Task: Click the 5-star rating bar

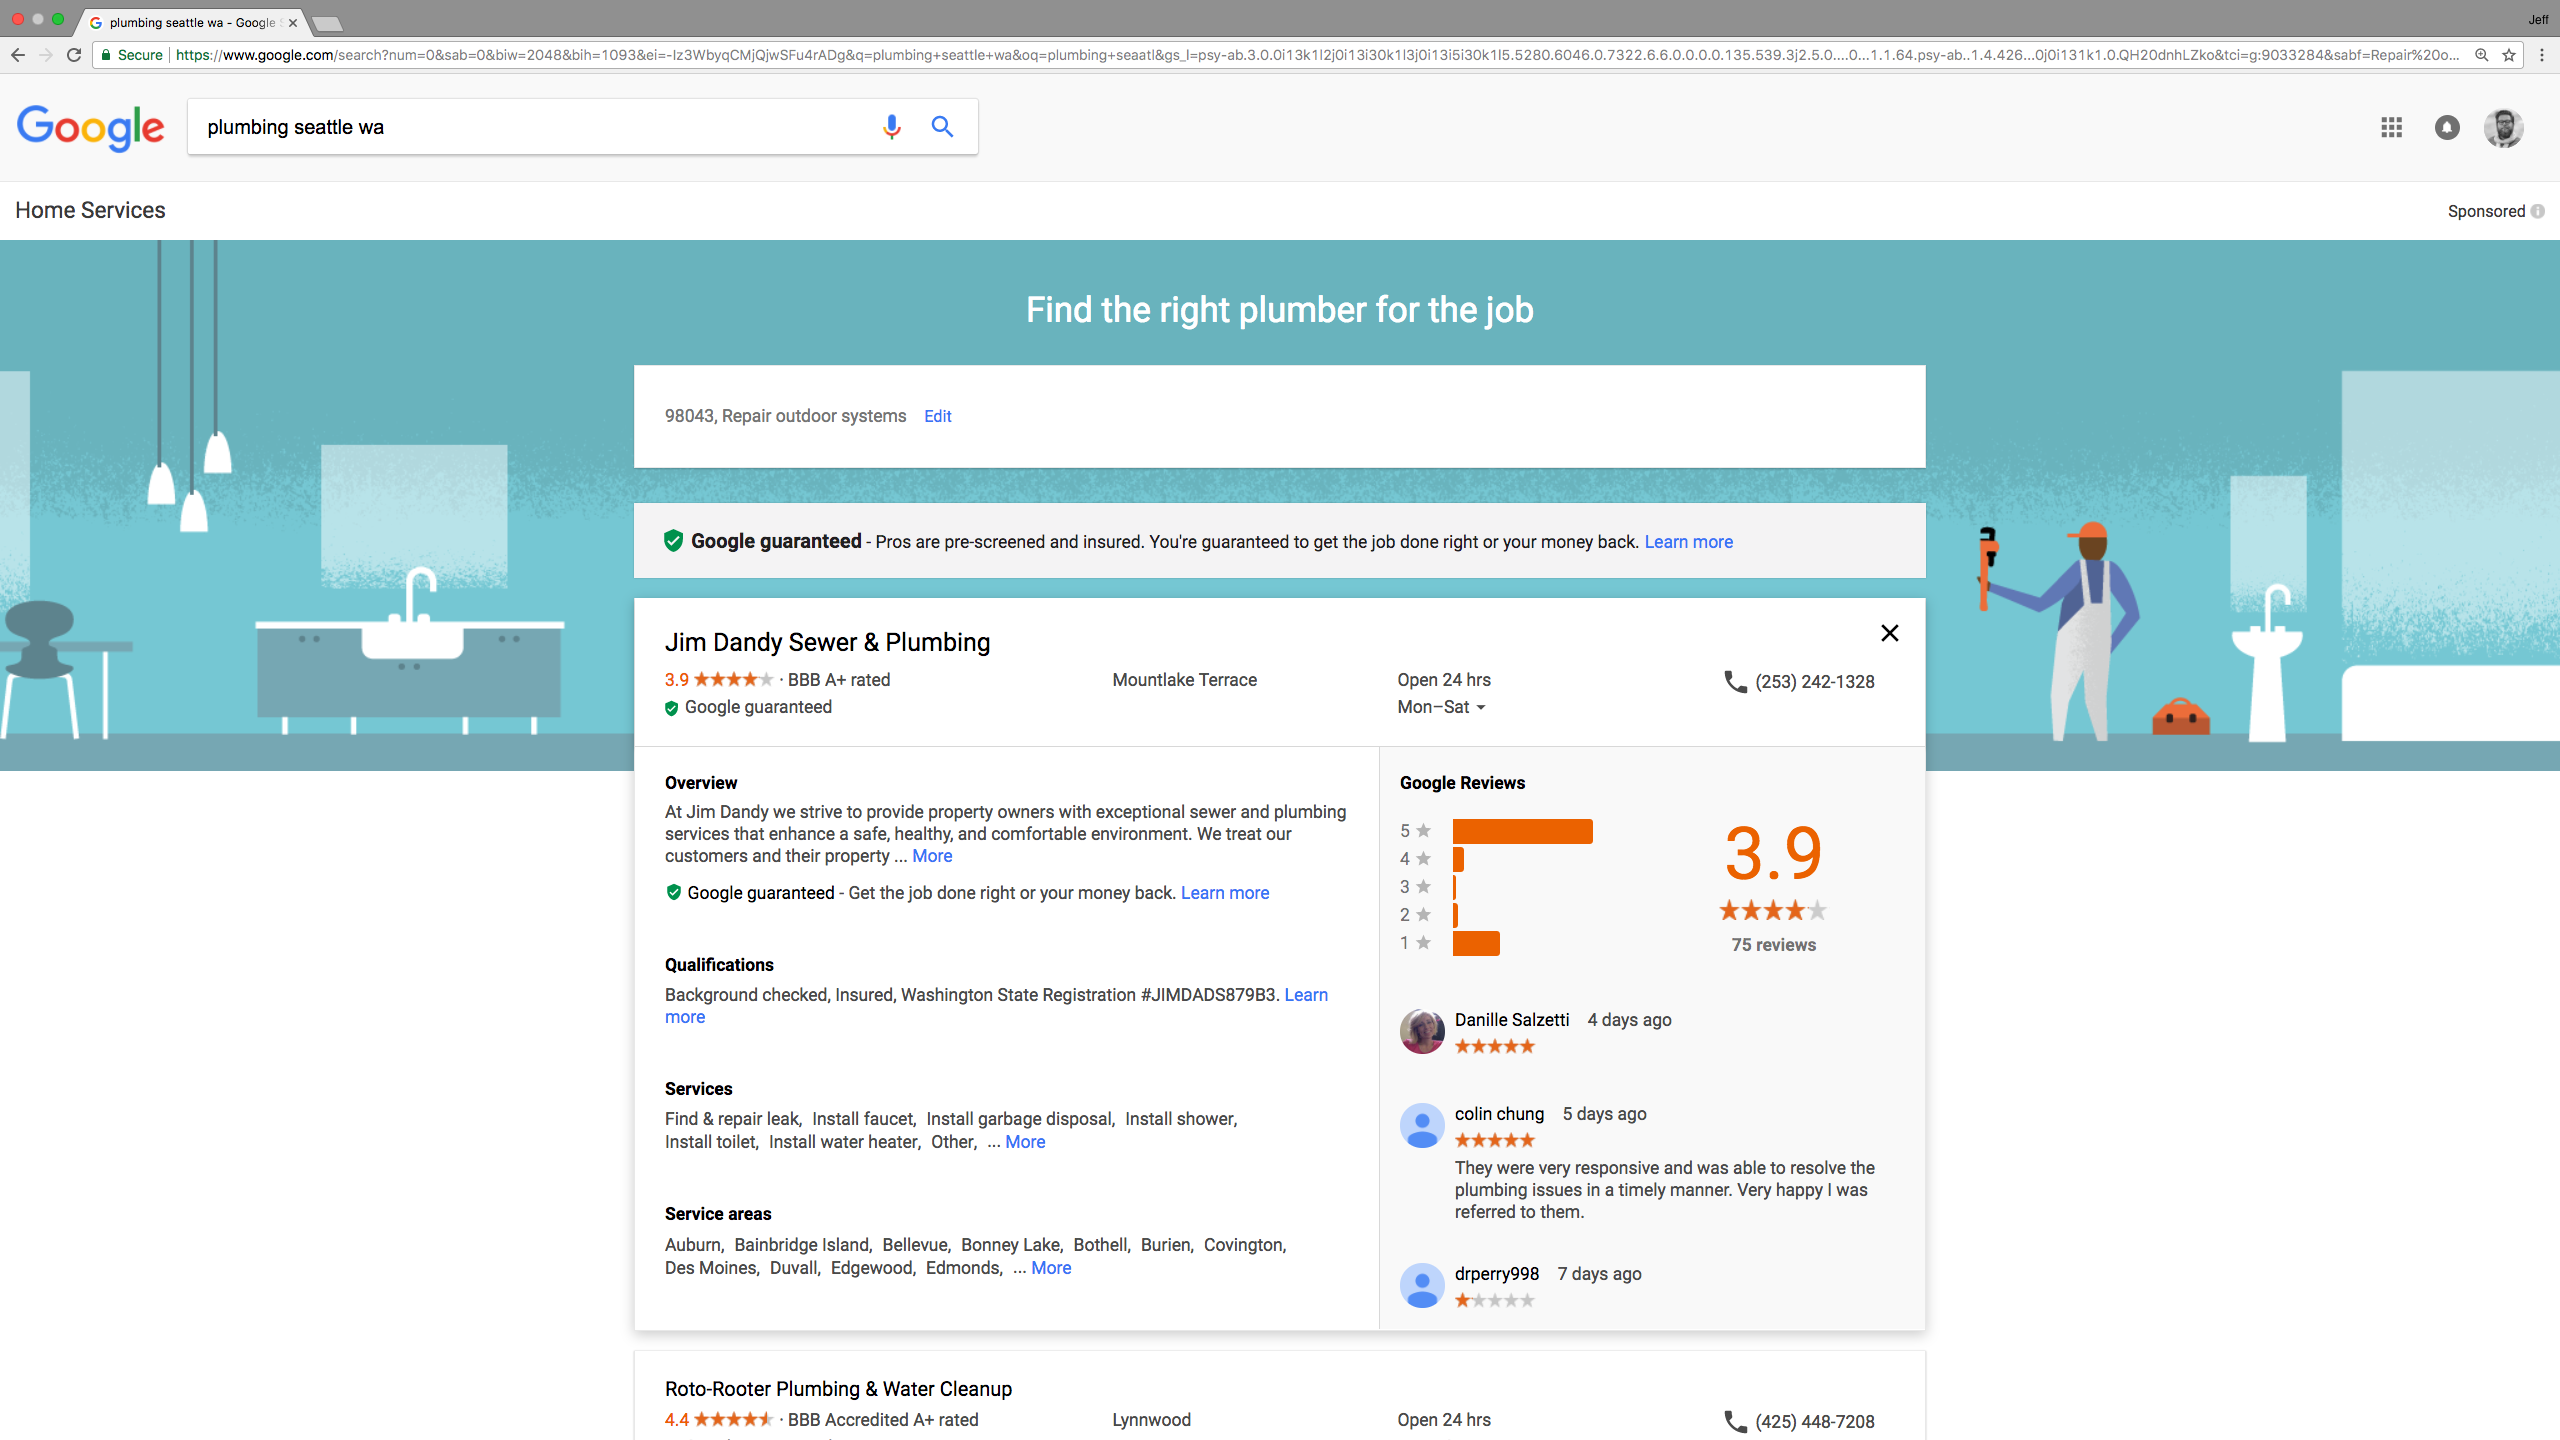Action: (1522, 831)
